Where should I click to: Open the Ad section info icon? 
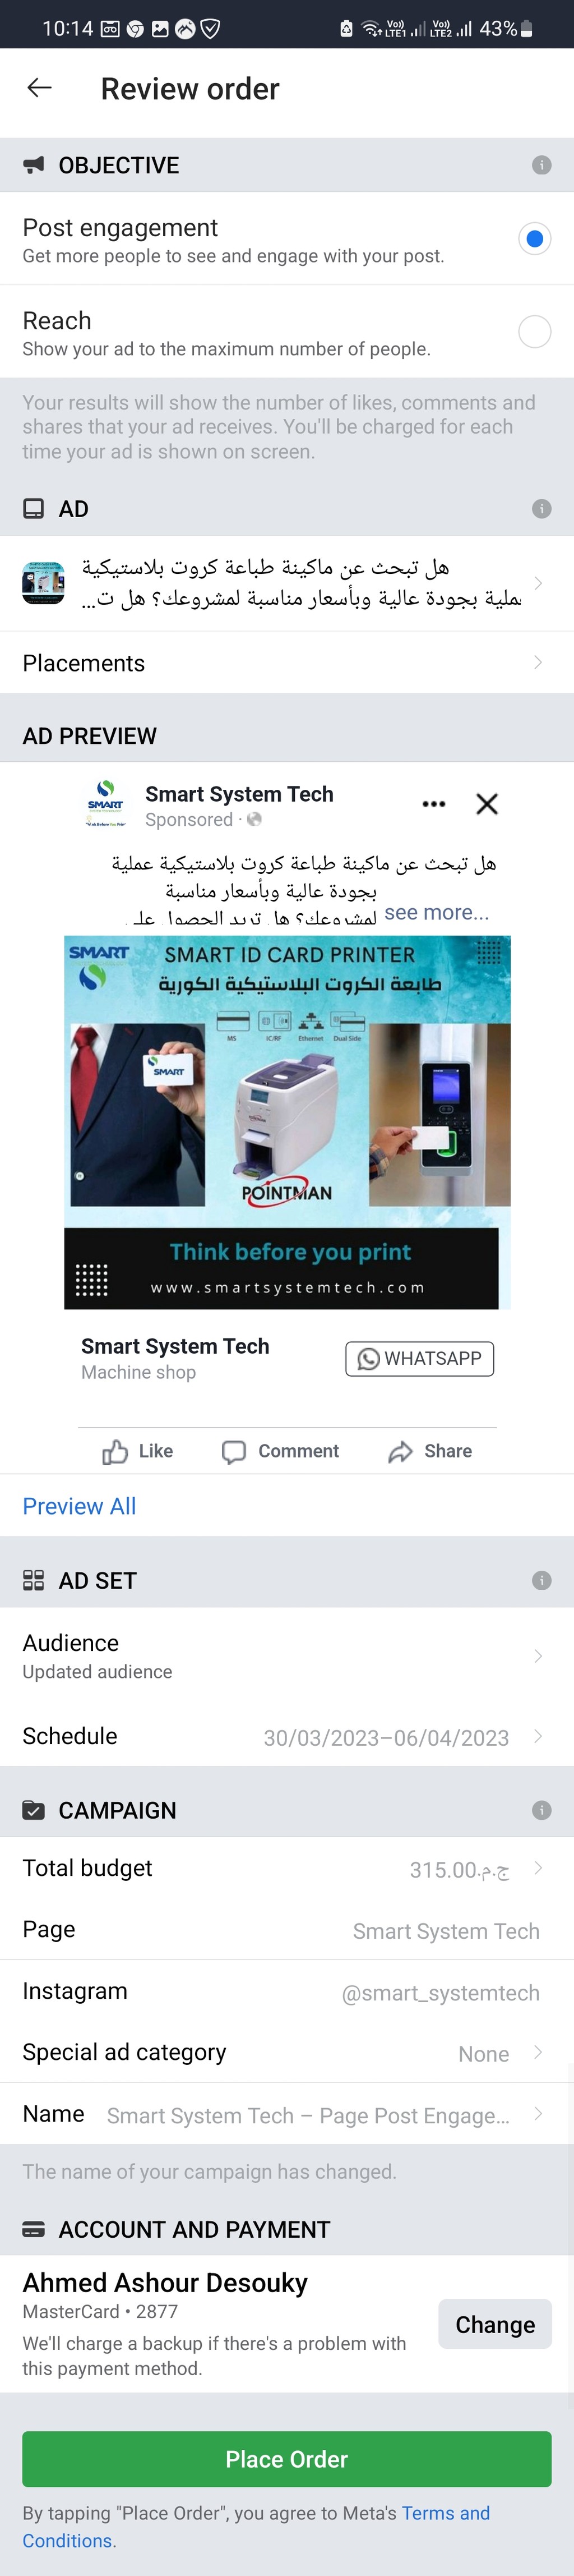click(541, 509)
